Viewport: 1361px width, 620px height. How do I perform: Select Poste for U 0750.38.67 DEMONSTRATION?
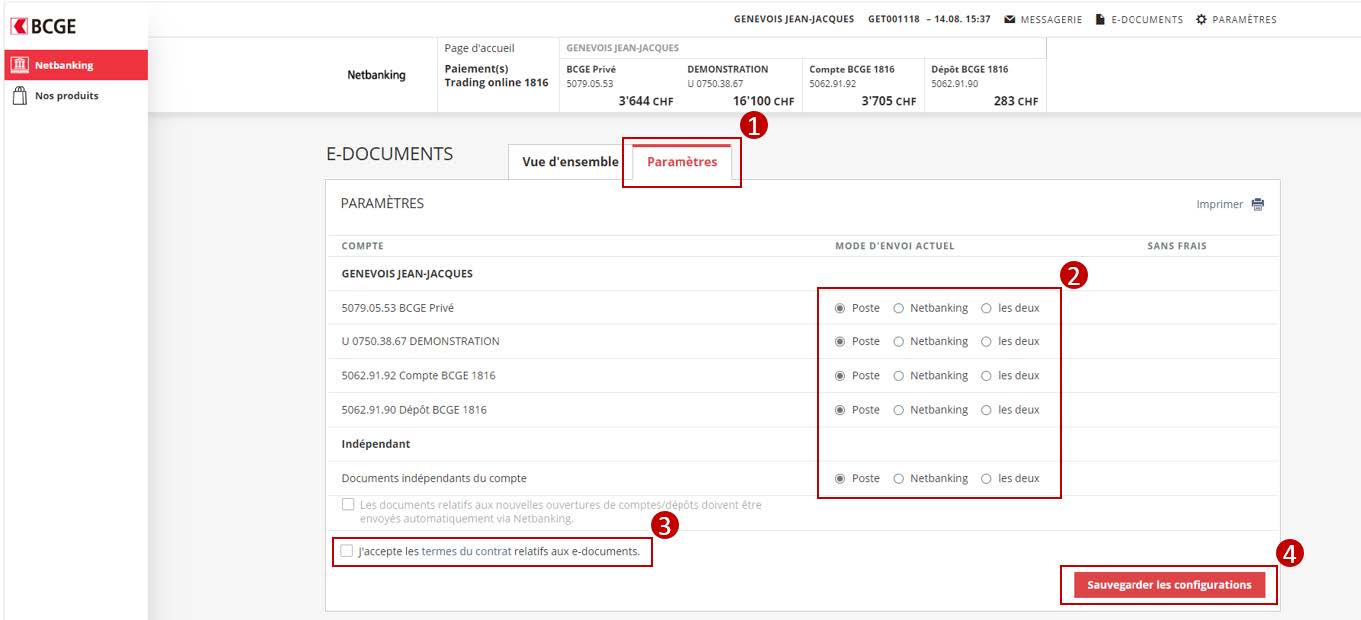pos(840,341)
